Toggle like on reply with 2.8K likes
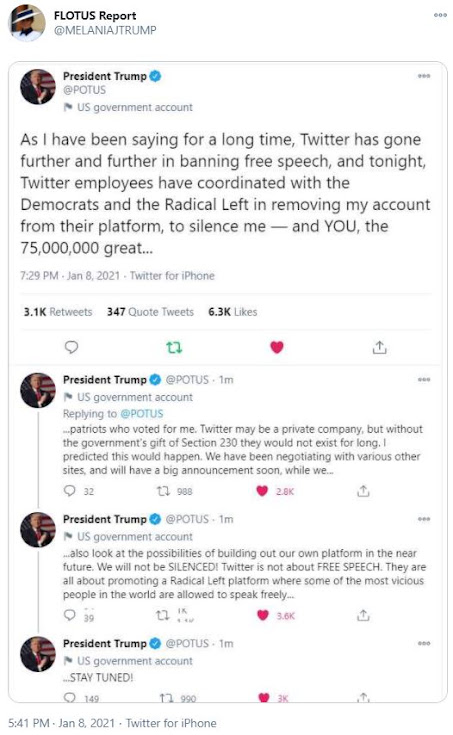The height and width of the screenshot is (735, 453). pos(262,491)
